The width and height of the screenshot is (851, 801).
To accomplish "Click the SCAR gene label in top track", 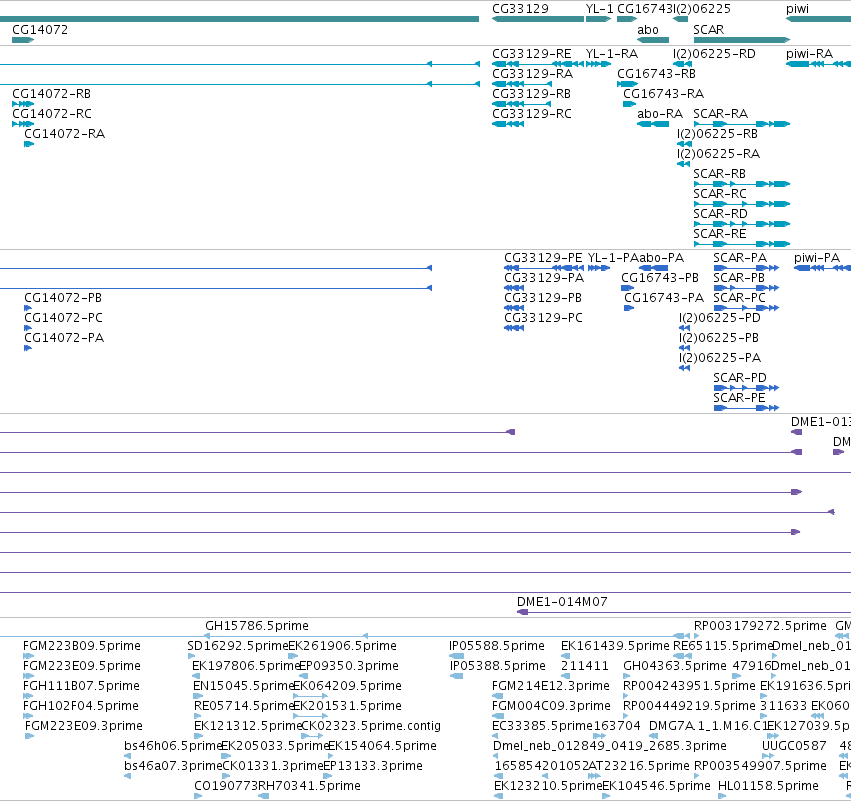I will click(x=708, y=30).
